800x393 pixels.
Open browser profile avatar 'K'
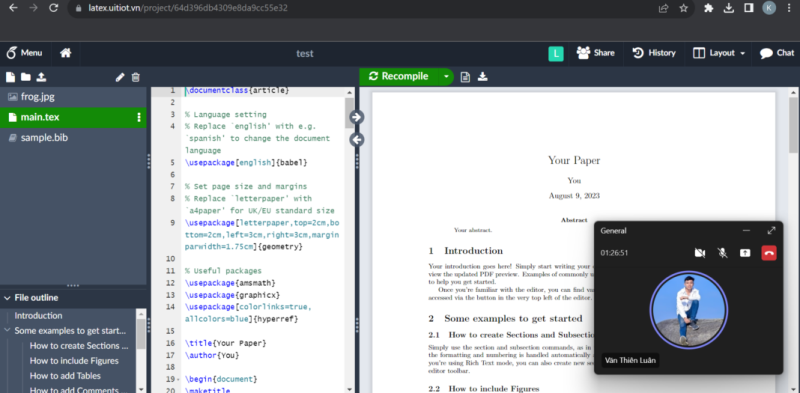[769, 8]
